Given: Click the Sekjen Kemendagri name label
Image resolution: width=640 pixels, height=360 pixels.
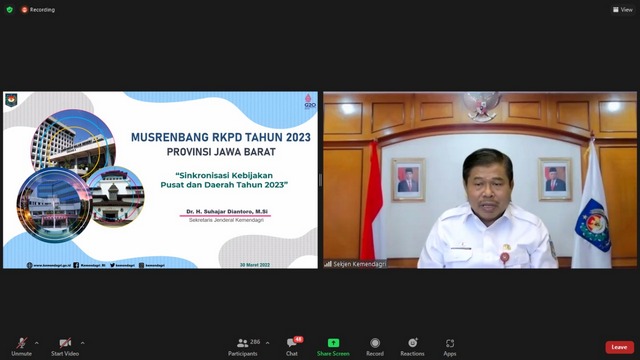Looking at the screenshot, I should 359,264.
